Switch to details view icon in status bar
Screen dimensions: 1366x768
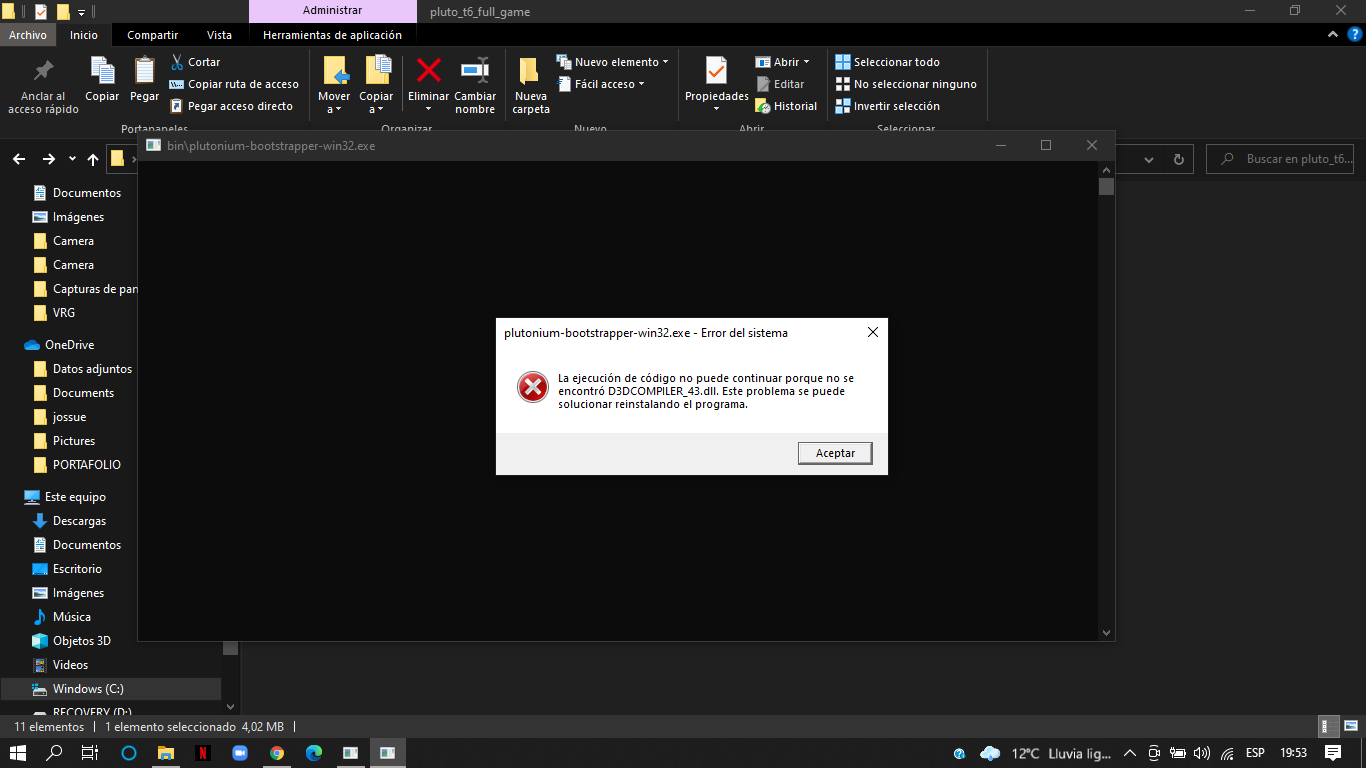coord(1329,727)
